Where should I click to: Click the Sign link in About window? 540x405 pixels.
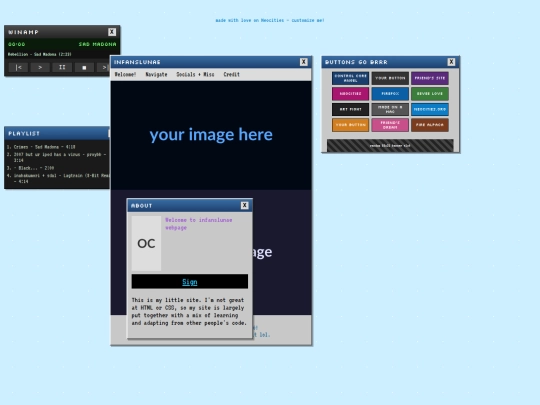pos(190,282)
